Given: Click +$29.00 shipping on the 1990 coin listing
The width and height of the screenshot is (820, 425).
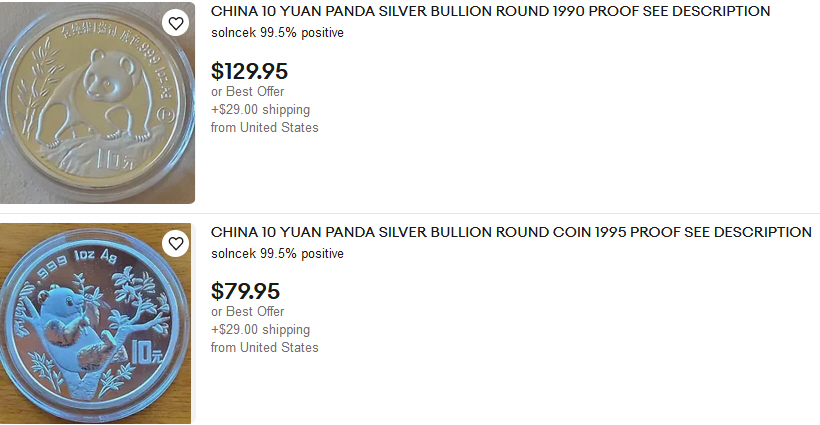Looking at the screenshot, I should (260, 109).
